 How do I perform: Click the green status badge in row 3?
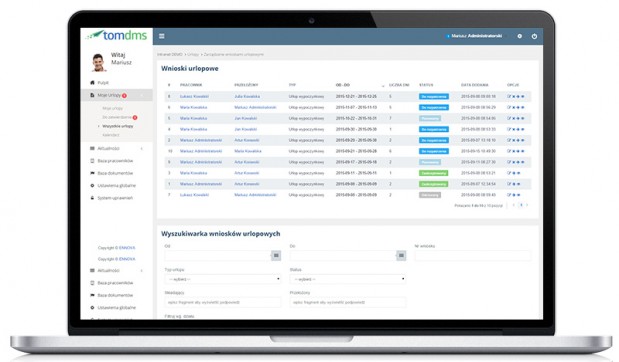(x=433, y=173)
